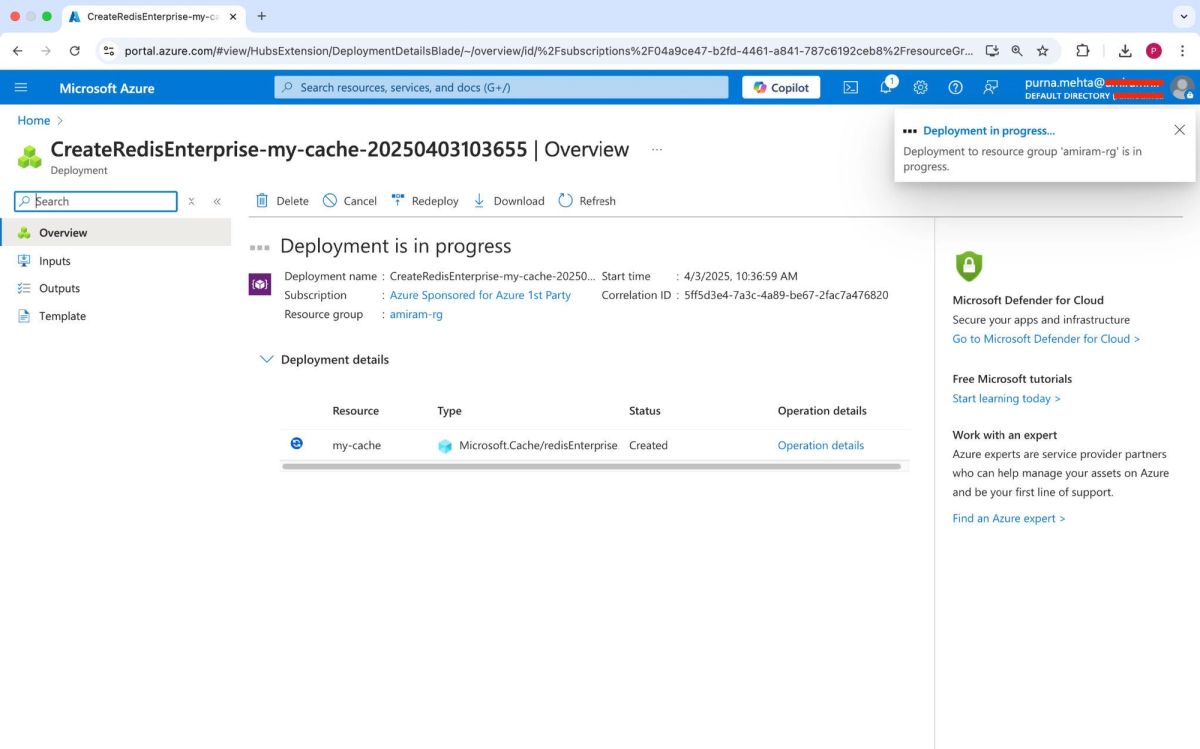The width and height of the screenshot is (1200, 749).
Task: Open the notifications bell icon
Action: tap(886, 88)
